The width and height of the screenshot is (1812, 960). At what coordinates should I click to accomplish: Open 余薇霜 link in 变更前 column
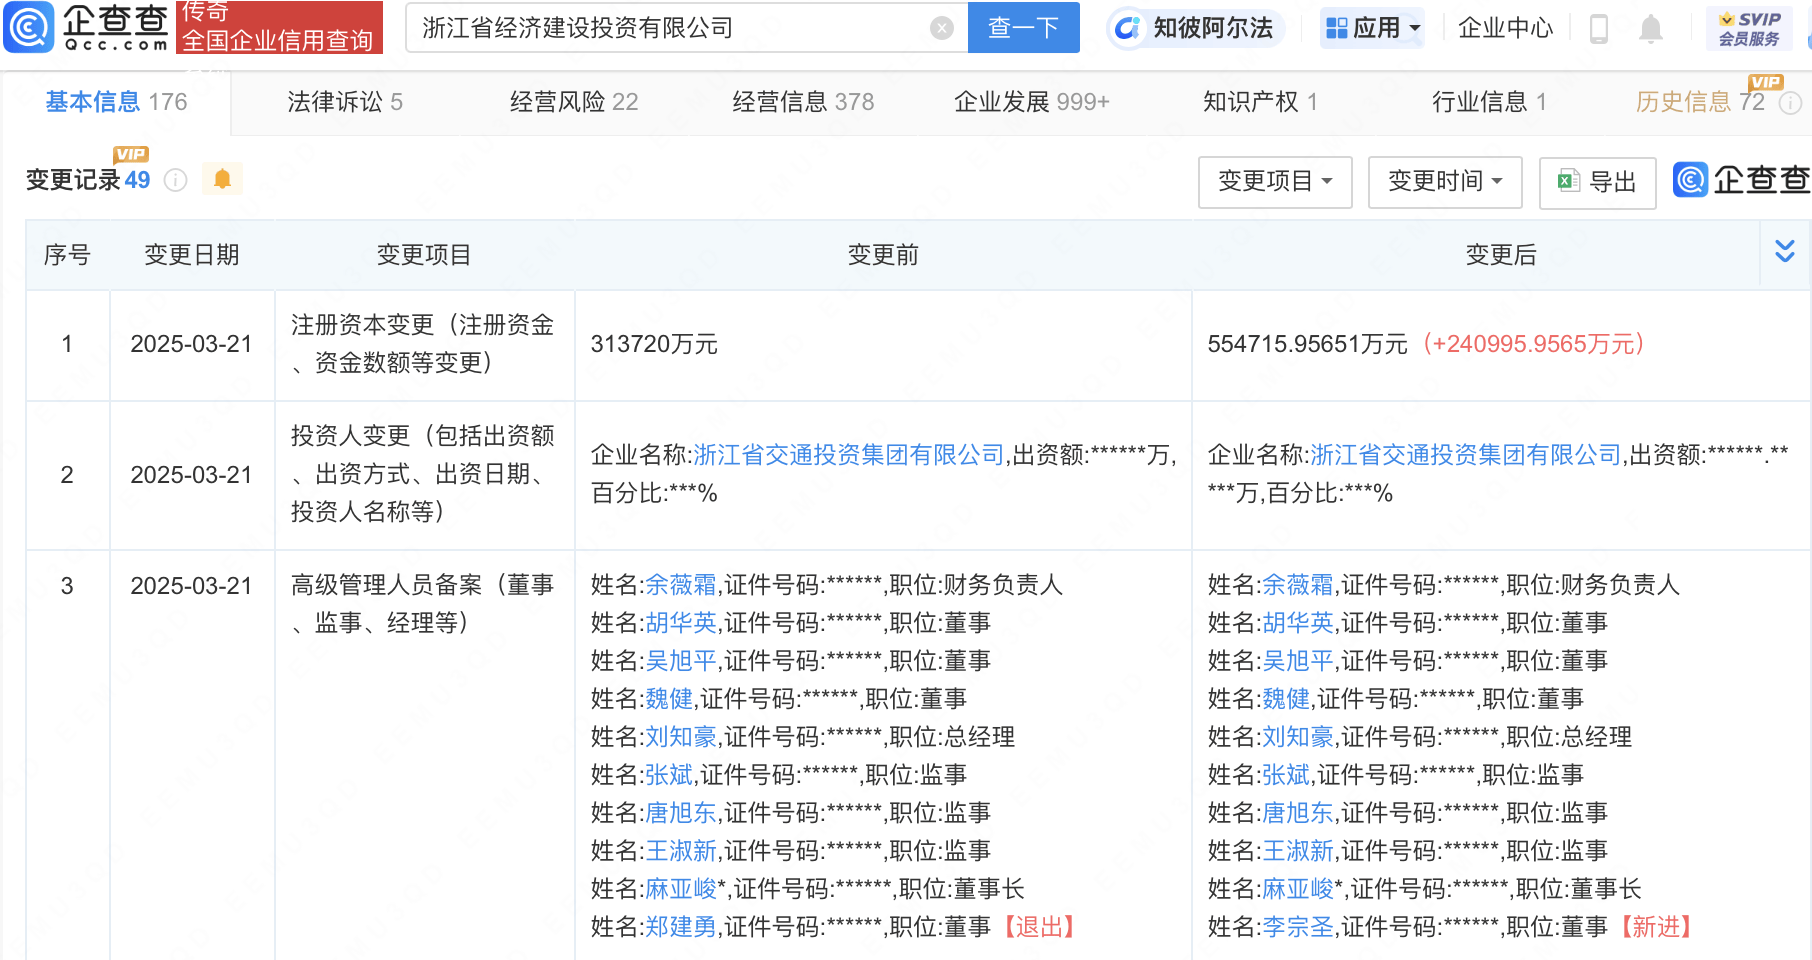(x=681, y=585)
